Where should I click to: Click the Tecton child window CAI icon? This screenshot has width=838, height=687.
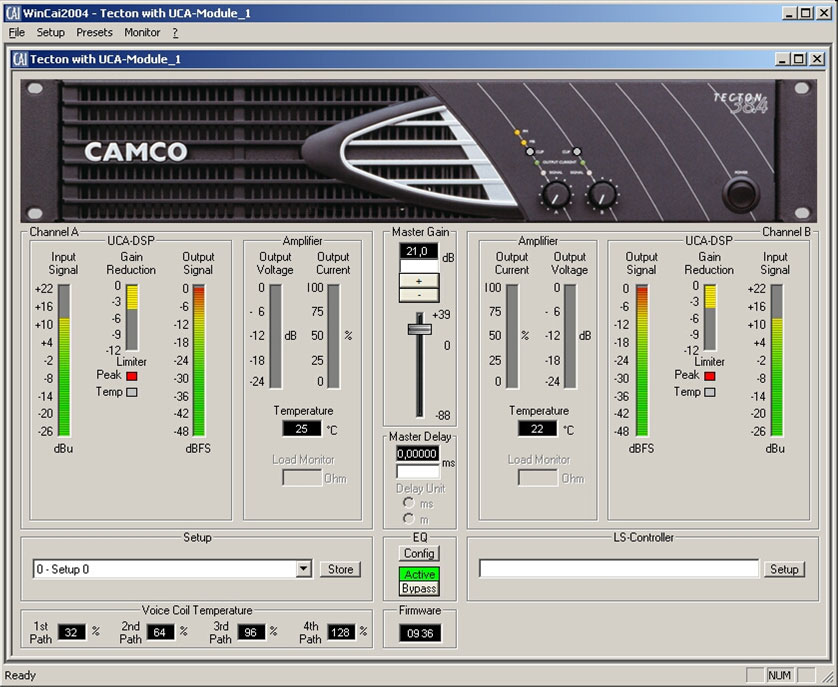[x=20, y=59]
